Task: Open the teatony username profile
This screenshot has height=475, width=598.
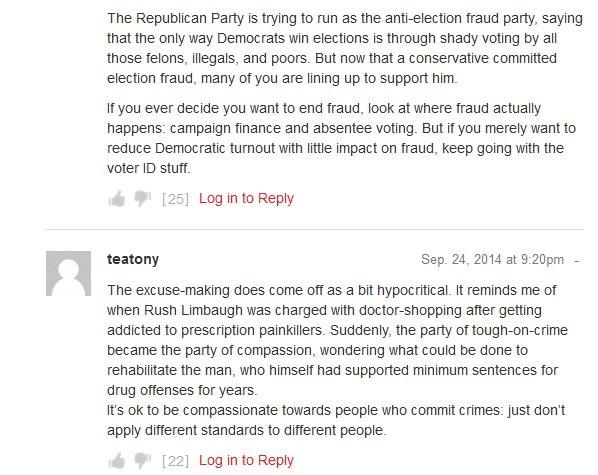Action: pos(133,259)
